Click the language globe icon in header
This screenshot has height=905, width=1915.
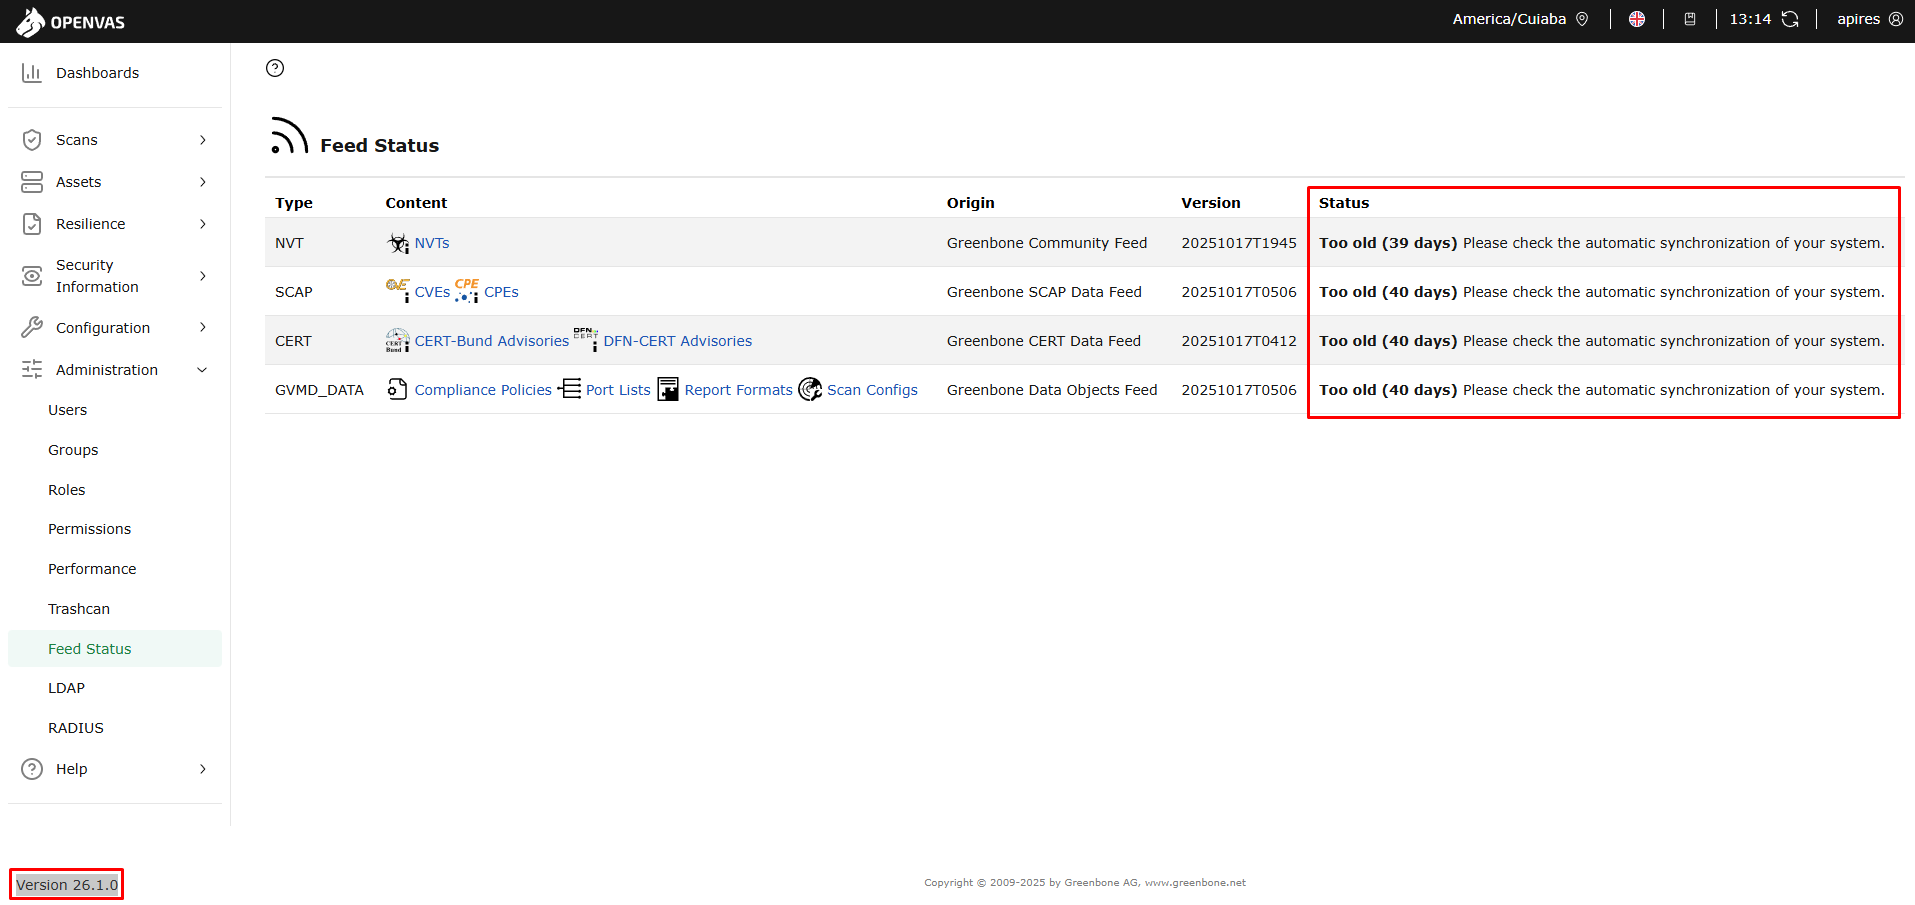[1636, 19]
